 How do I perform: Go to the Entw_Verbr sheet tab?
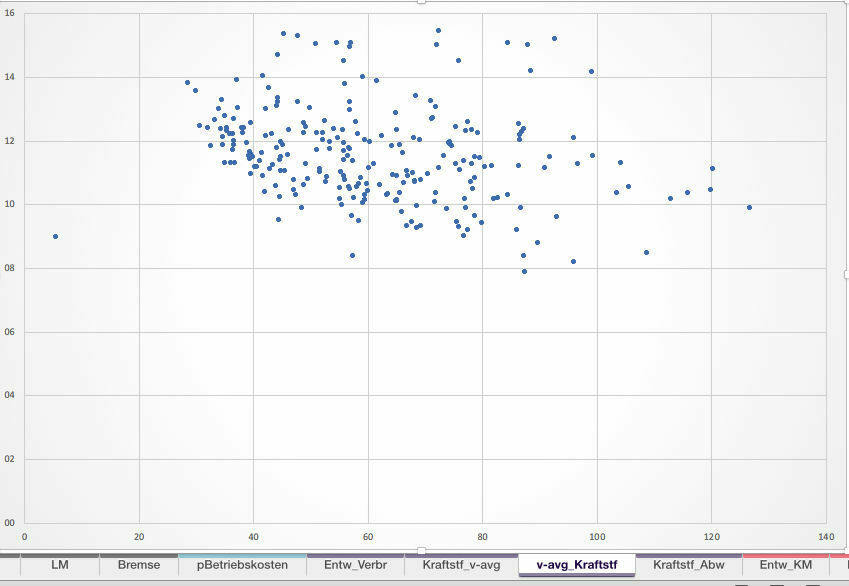tap(356, 566)
